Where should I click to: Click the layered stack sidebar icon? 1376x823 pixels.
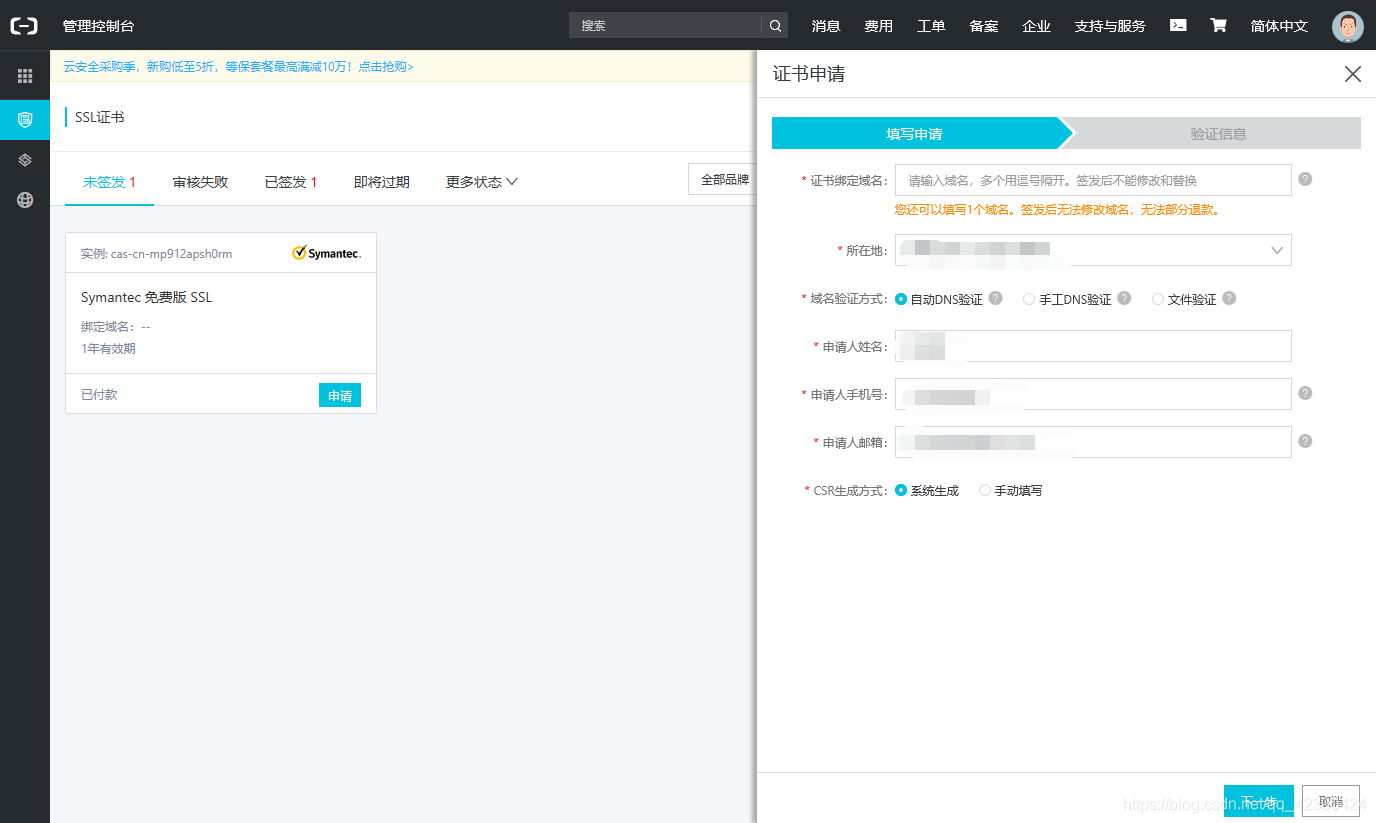25,160
